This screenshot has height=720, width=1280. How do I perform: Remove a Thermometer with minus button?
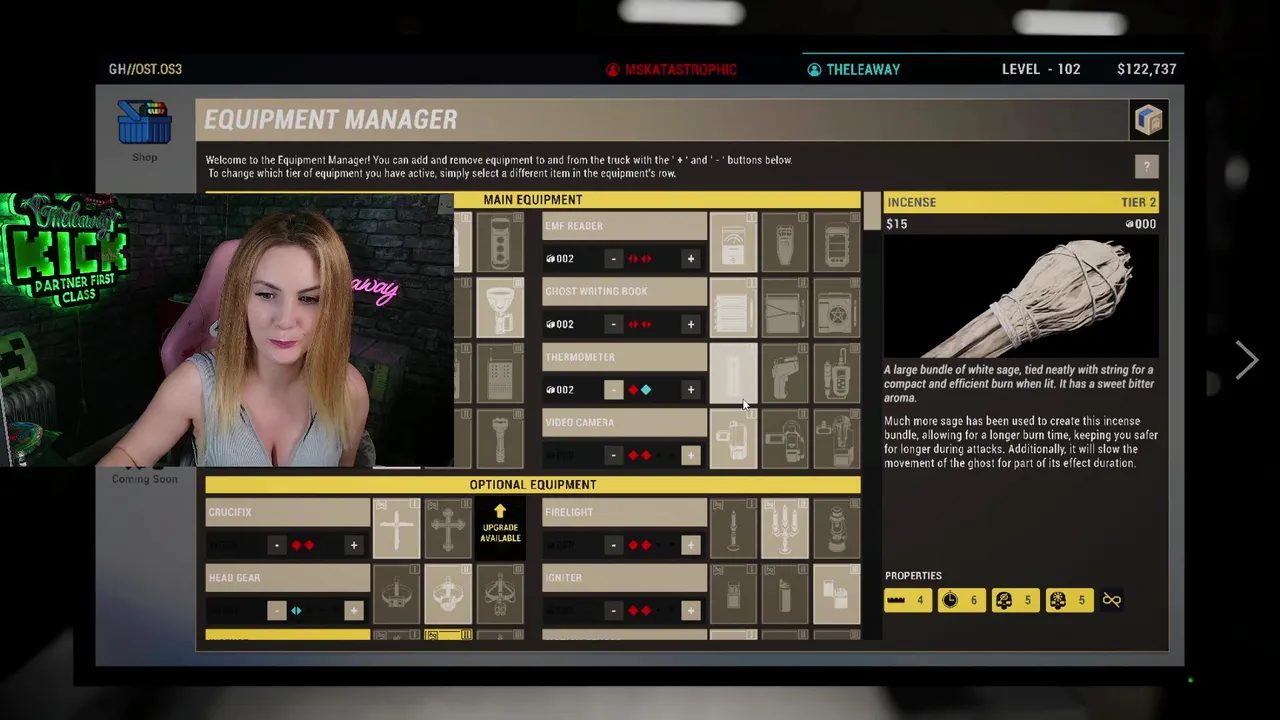(613, 390)
